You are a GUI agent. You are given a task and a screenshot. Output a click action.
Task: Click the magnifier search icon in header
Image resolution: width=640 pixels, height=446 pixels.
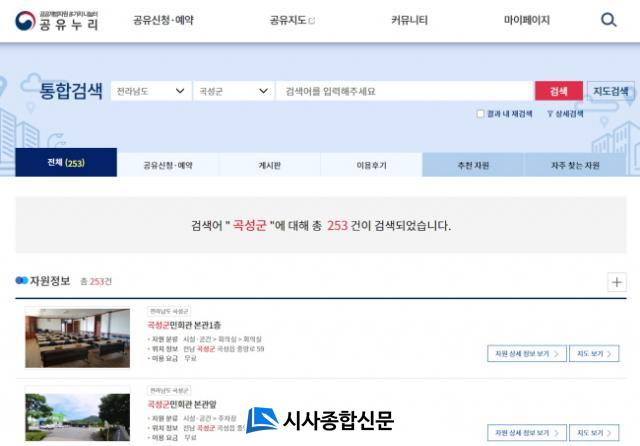tap(609, 20)
